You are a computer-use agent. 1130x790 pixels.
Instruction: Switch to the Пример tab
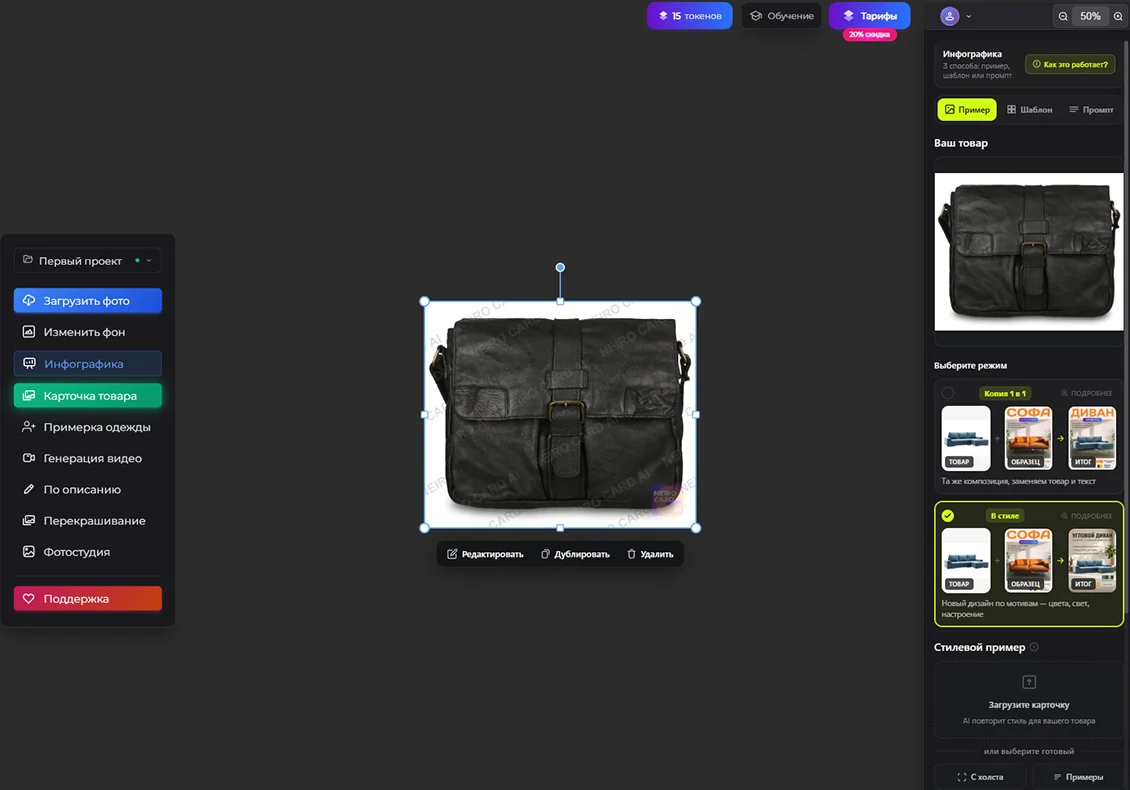click(x=967, y=110)
